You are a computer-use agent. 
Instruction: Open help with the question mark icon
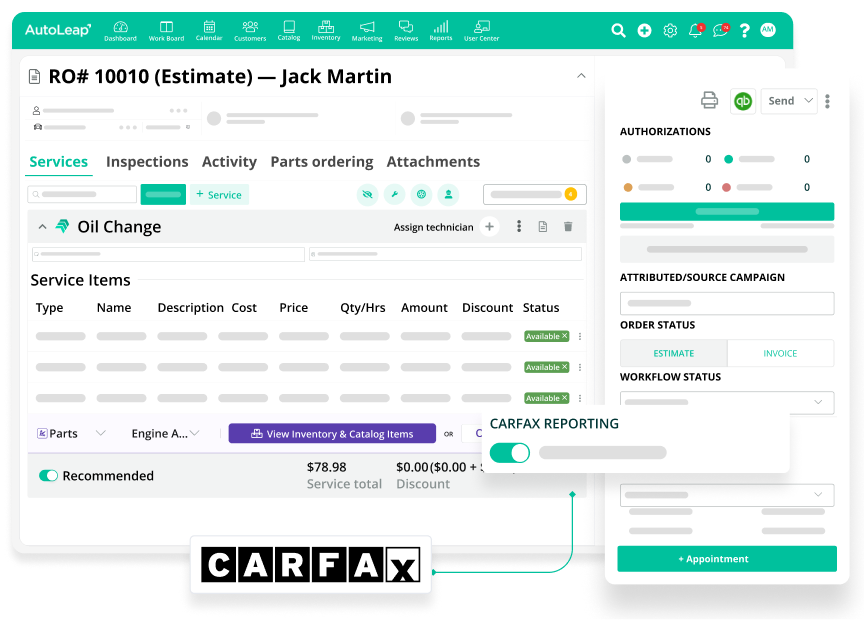coord(744,30)
